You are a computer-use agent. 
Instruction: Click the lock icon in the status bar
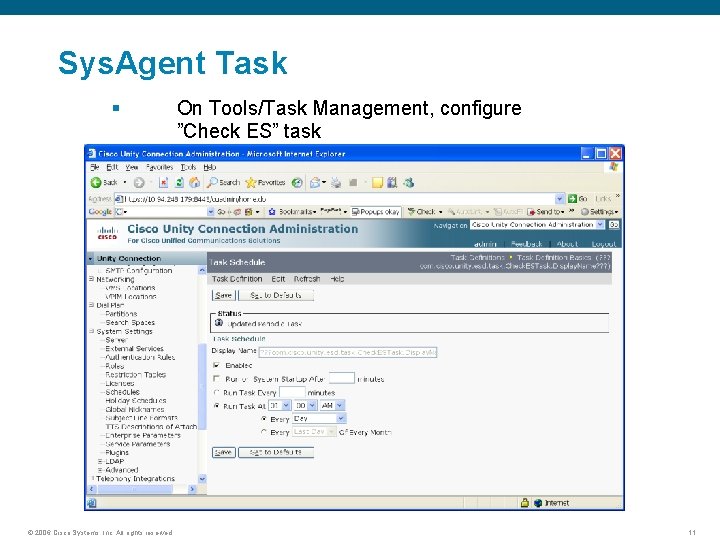point(525,503)
